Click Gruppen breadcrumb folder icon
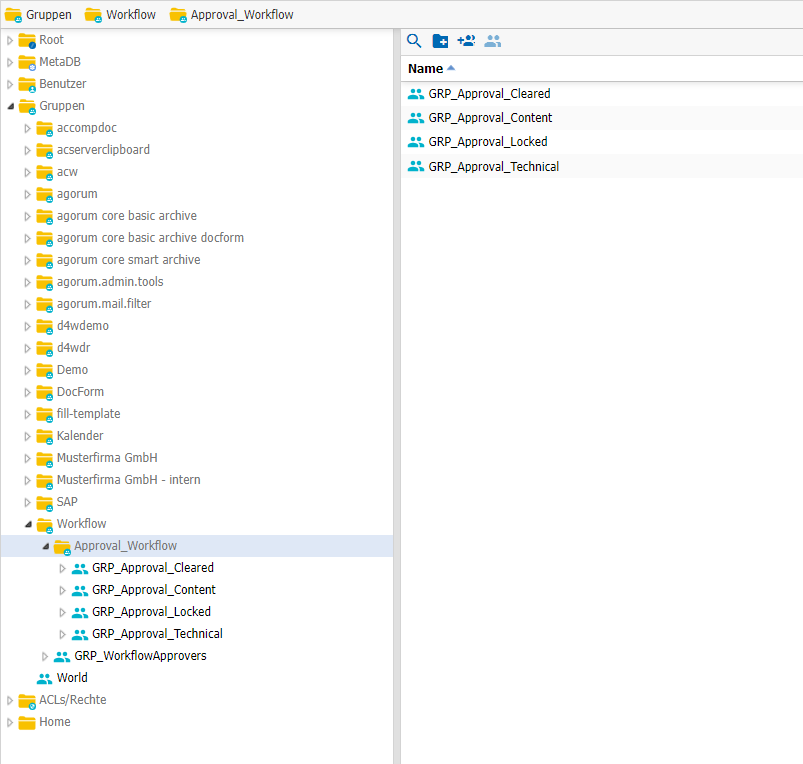Viewport: 803px width, 764px height. point(13,15)
